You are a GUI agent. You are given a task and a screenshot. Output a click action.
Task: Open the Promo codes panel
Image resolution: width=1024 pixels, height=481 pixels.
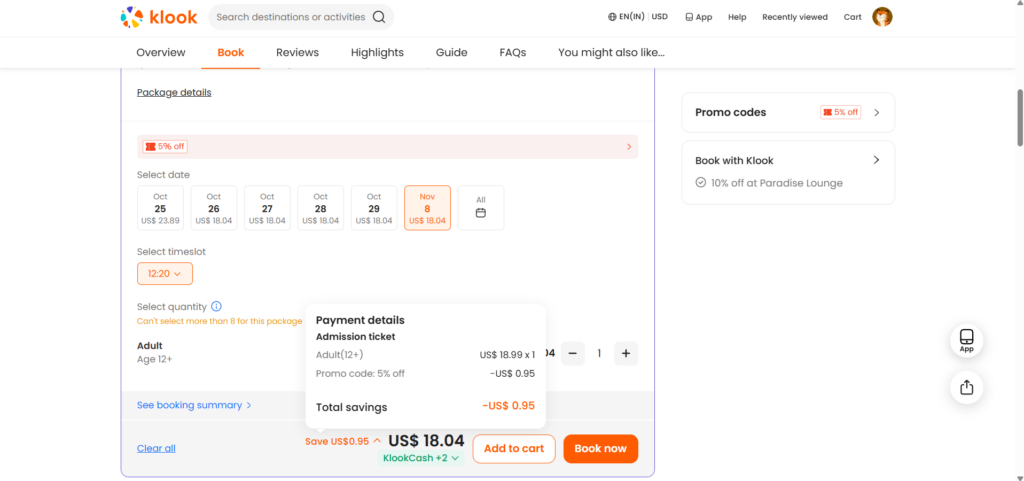(788, 112)
